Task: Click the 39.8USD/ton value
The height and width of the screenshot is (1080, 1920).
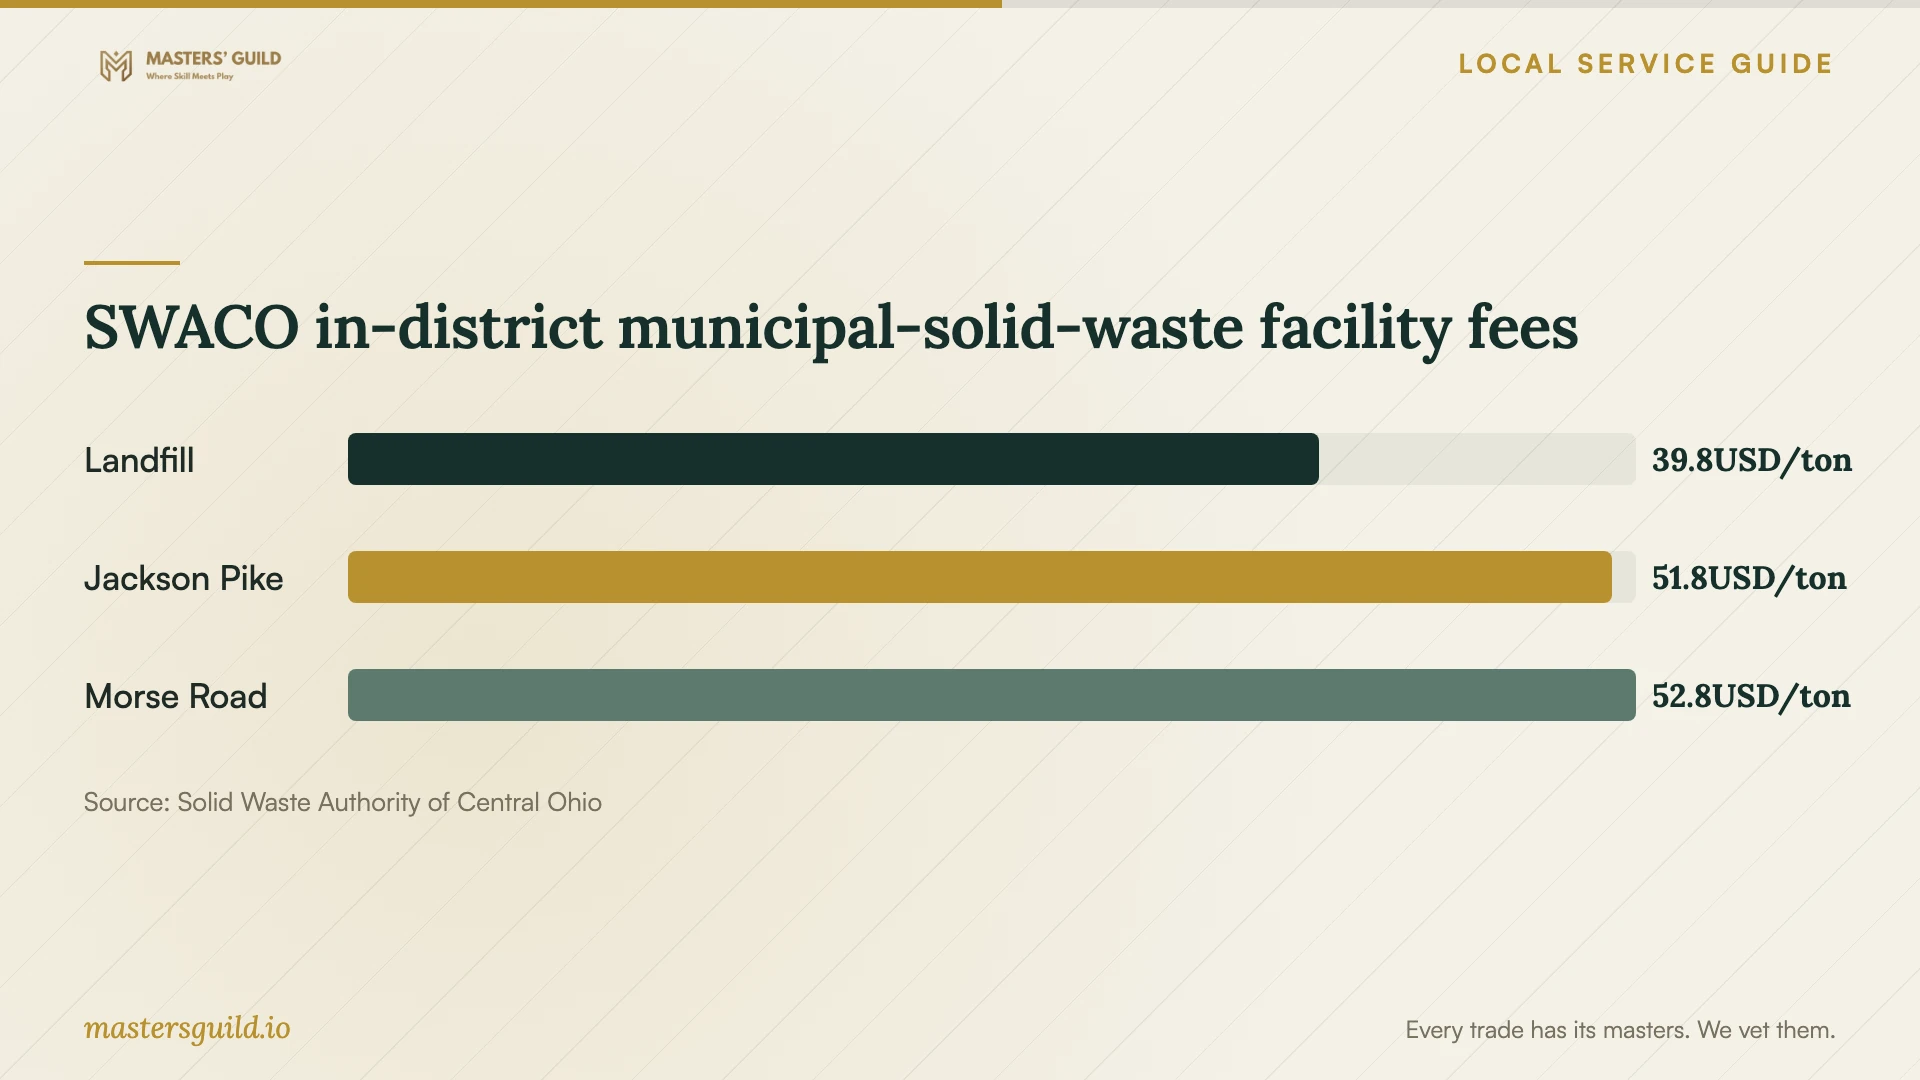Action: click(1751, 460)
